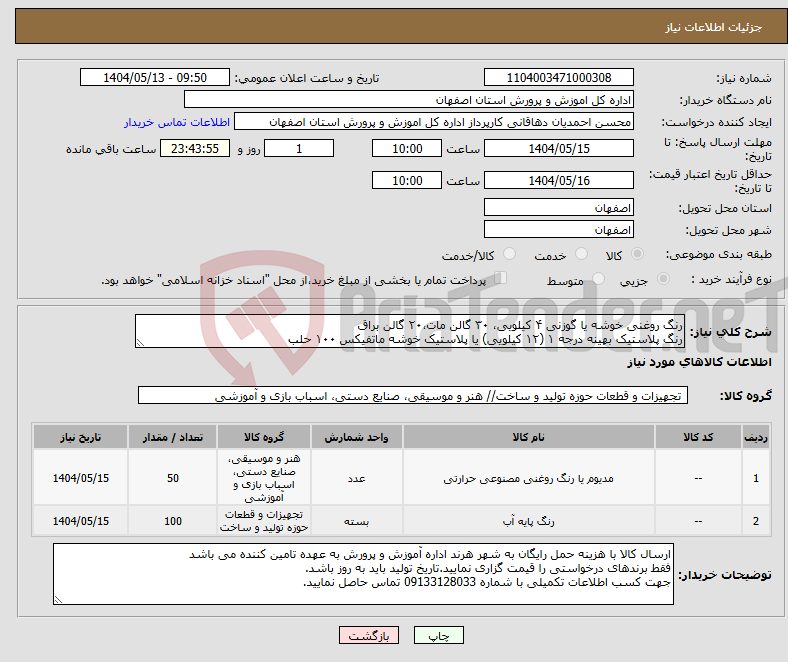
Task: Click the need date in row 2
Action: coord(81,521)
